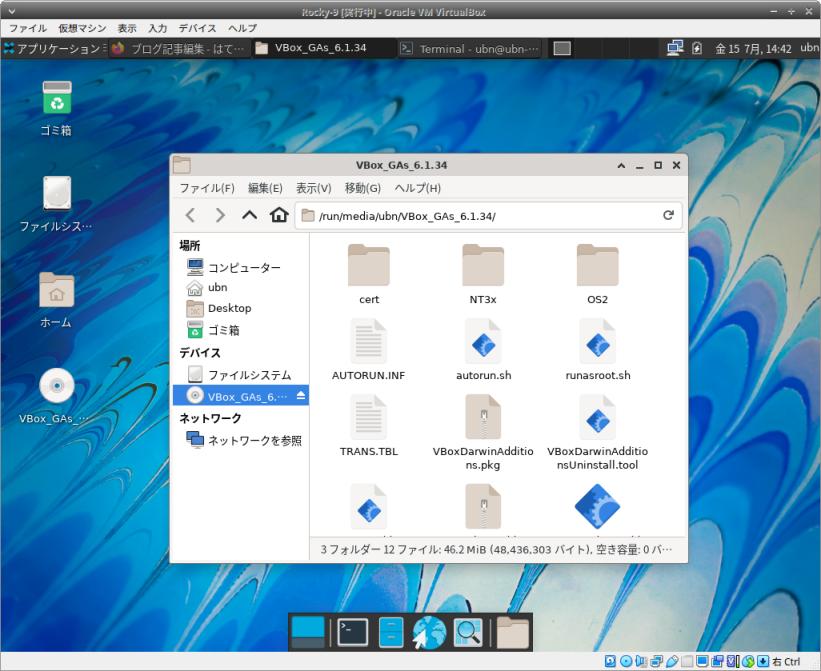821x671 pixels.
Task: Open the VBox_GAs disc desktop icon
Action: 55,396
